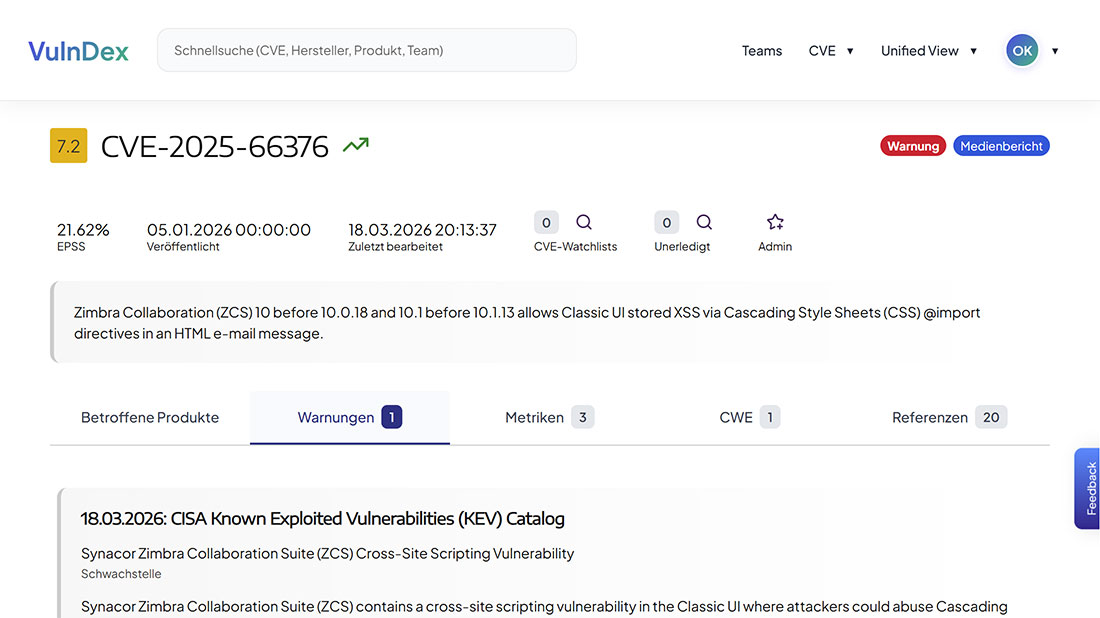Select the Warnungen tab
The height and width of the screenshot is (618, 1100).
click(349, 417)
